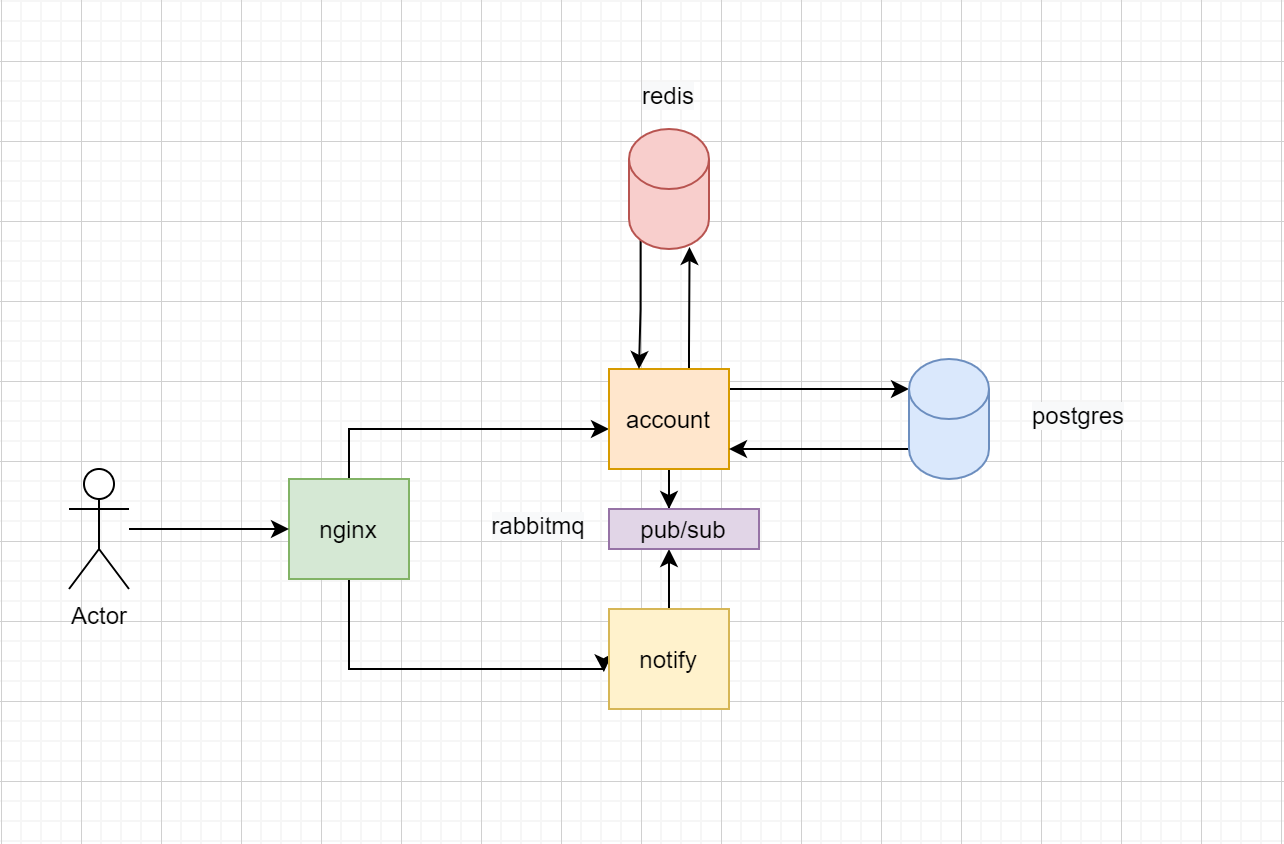Select the arrow from notify to pub/sub
This screenshot has height=844, width=1284.
tap(669, 579)
